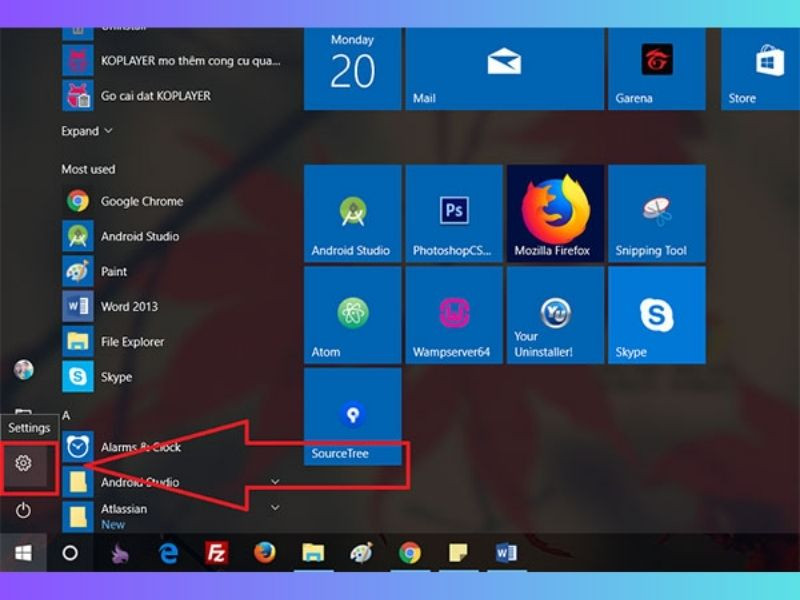The width and height of the screenshot is (800, 600).
Task: Open Paint from Most used list
Action: pyautogui.click(x=95, y=271)
